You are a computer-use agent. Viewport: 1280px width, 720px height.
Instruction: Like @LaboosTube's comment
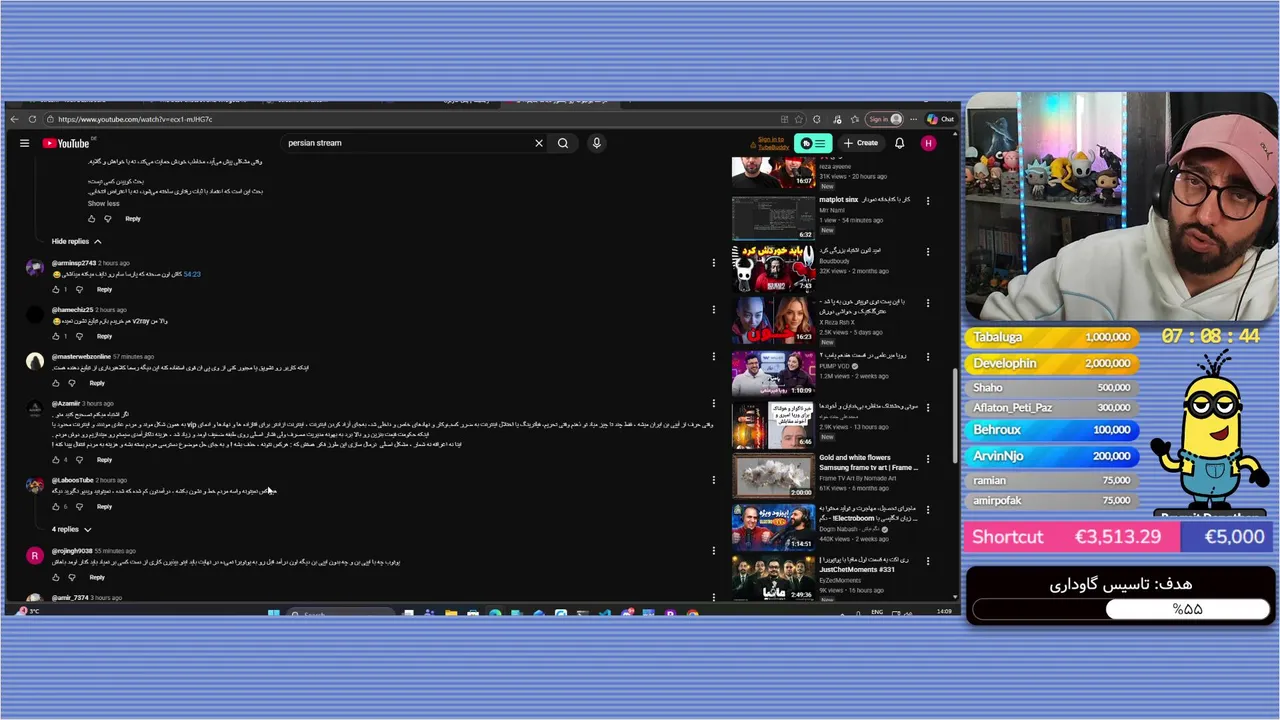pos(56,507)
